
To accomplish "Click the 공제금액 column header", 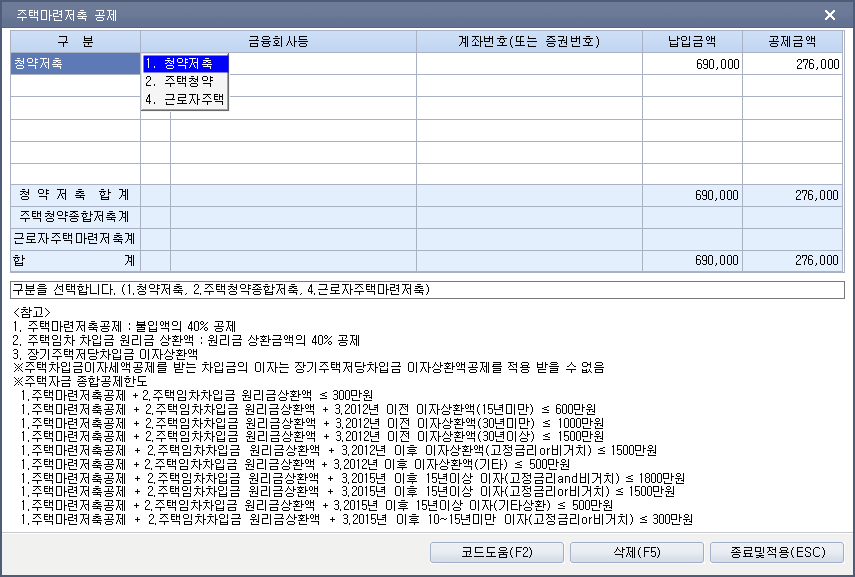I will pyautogui.click(x=792, y=41).
